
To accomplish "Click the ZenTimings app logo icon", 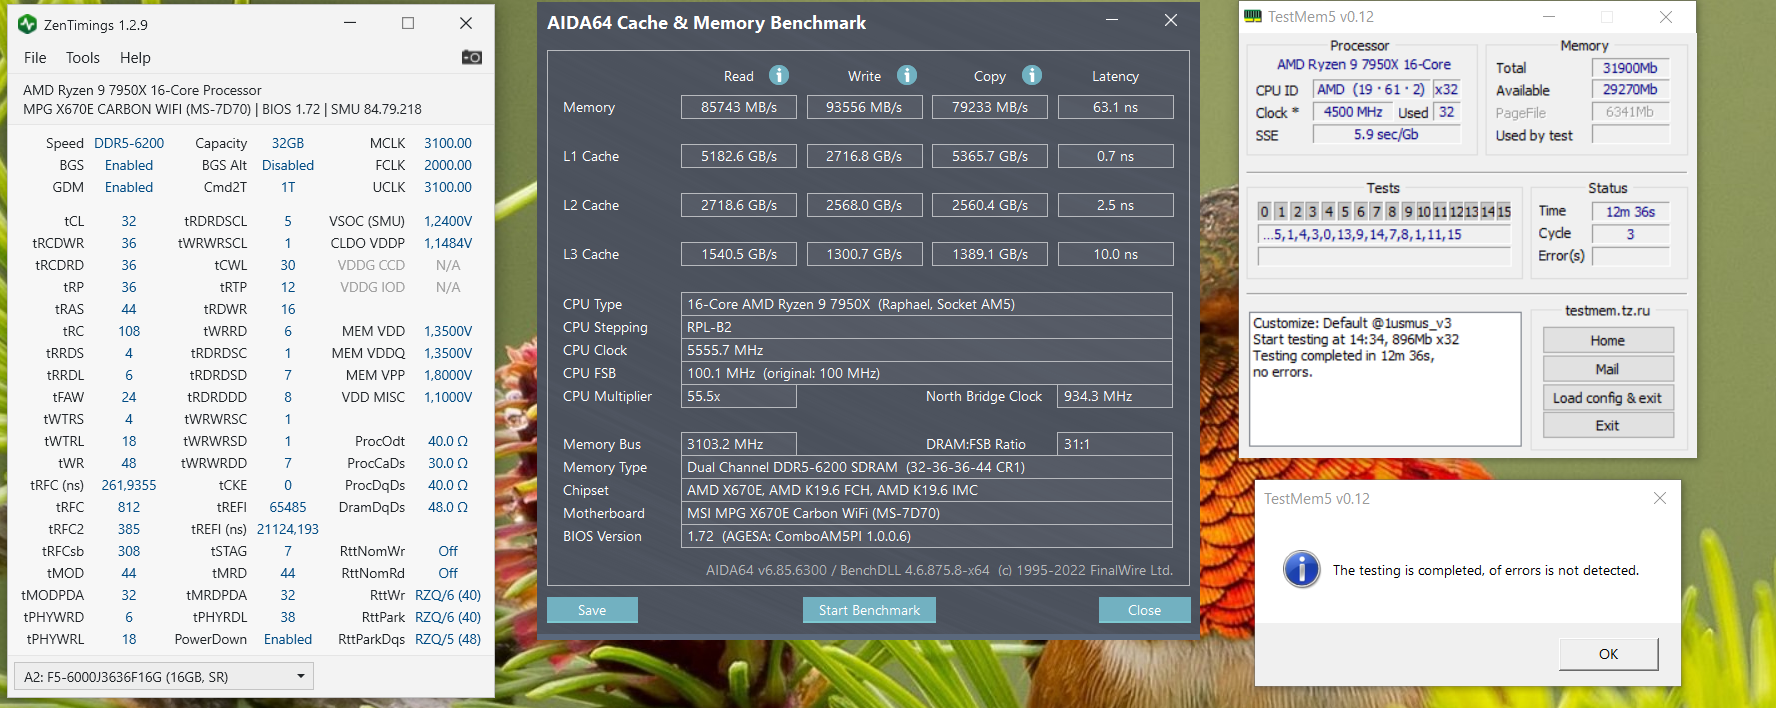I will tap(28, 24).
